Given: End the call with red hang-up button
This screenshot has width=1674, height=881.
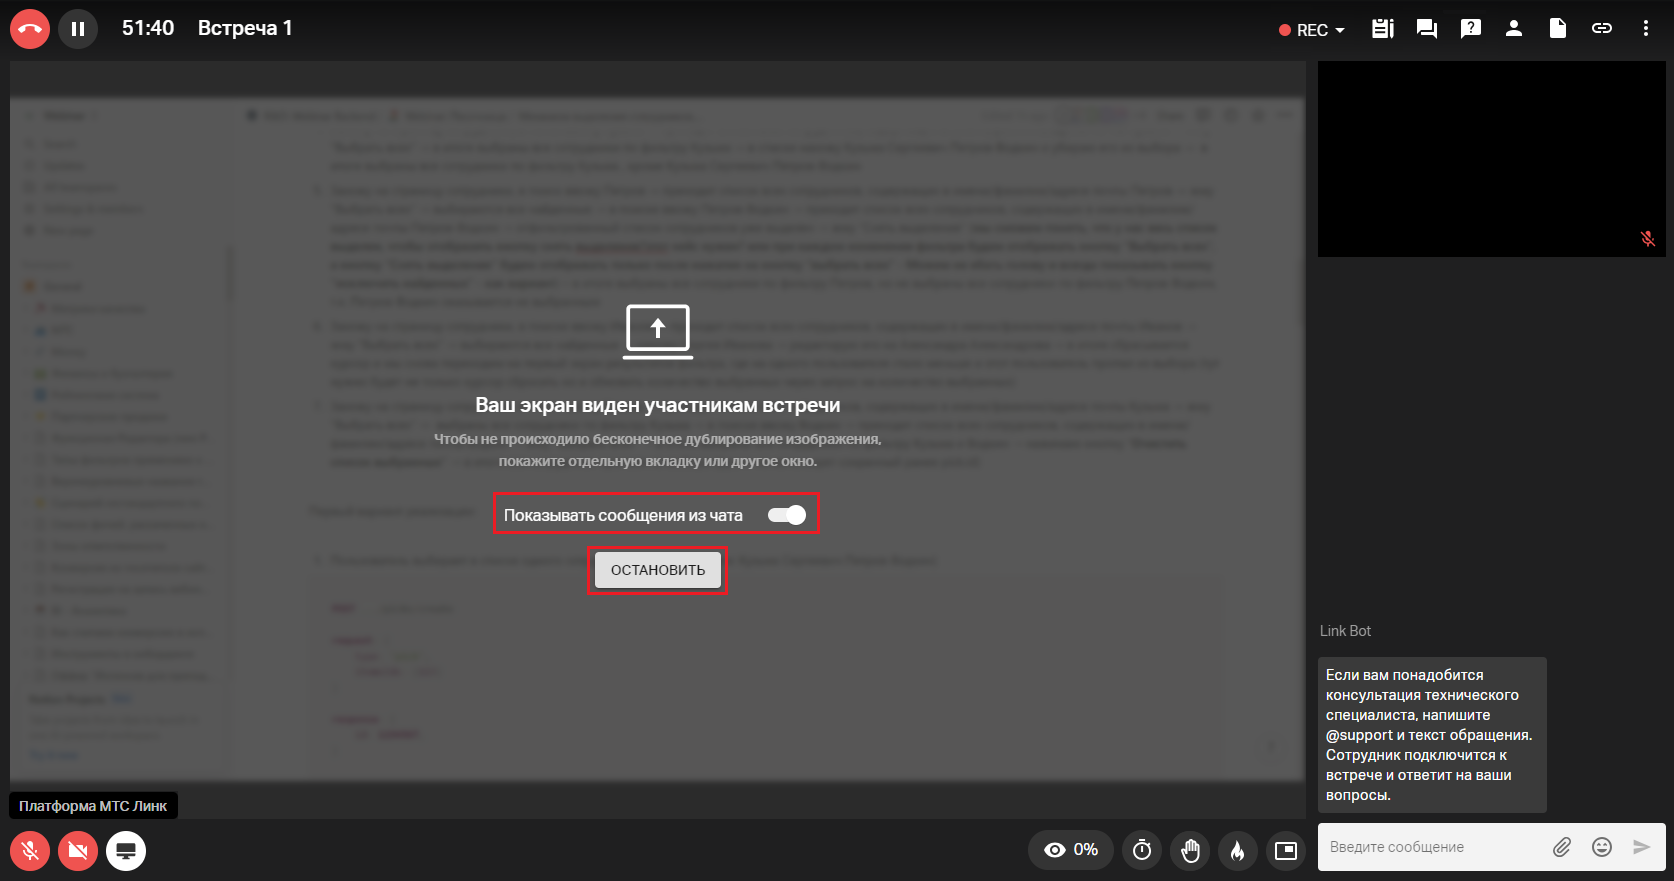Looking at the screenshot, I should (30, 29).
